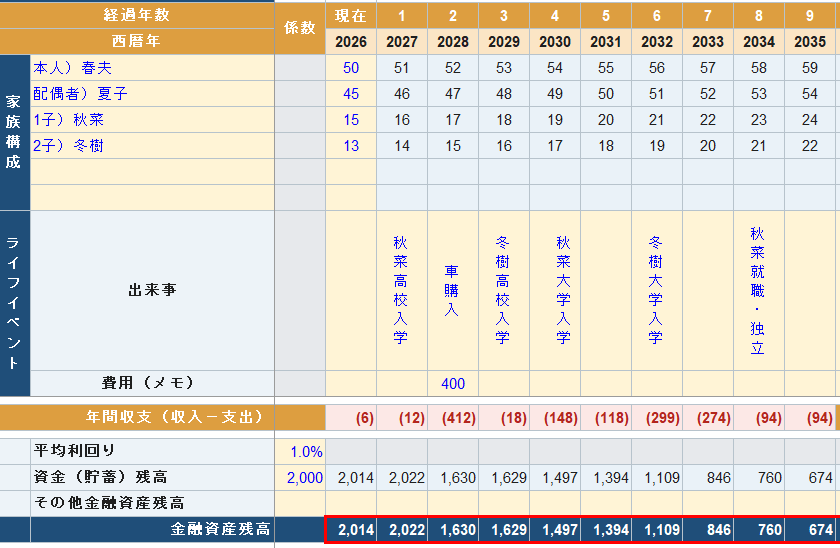Select the 本人）春夫 name cell
The image size is (840, 548).
coord(152,67)
